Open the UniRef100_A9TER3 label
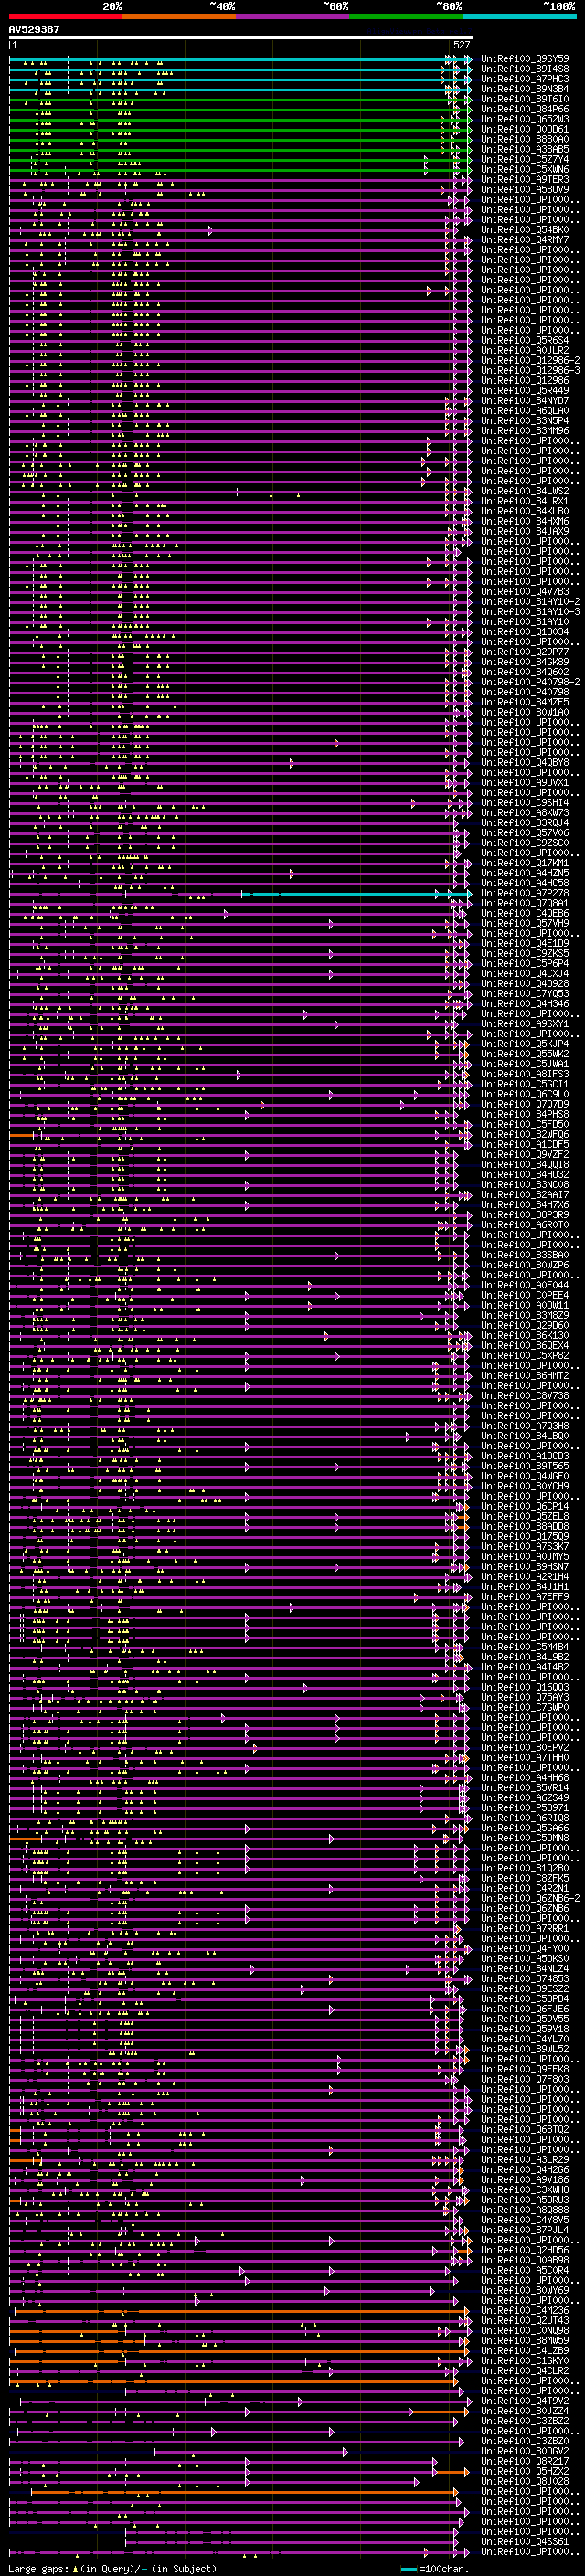The height and width of the screenshot is (2576, 585). pyautogui.click(x=525, y=179)
